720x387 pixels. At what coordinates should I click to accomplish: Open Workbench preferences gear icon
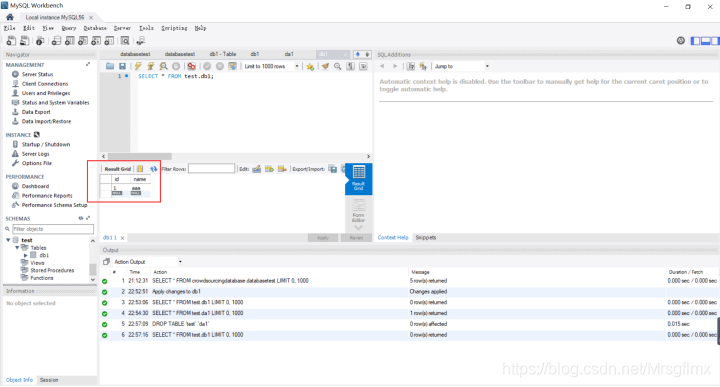681,40
